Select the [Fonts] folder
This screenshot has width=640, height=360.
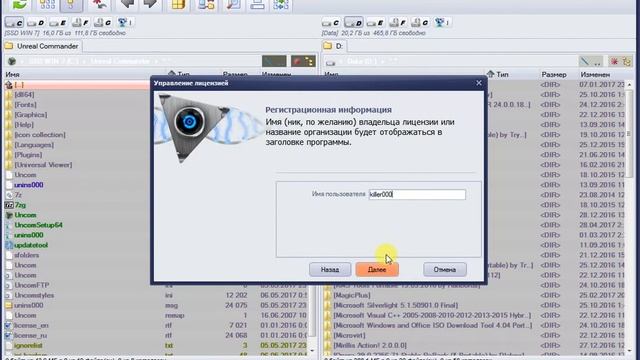click(25, 104)
